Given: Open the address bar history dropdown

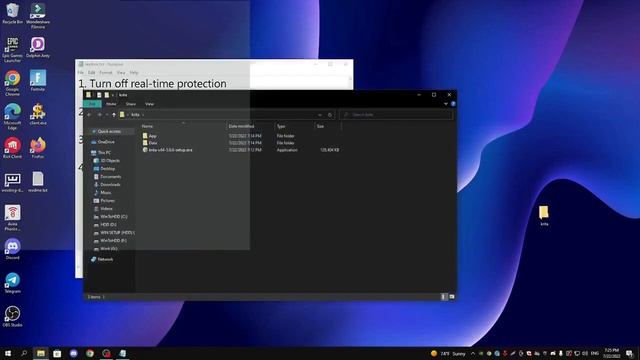Looking at the screenshot, I should coord(320,115).
